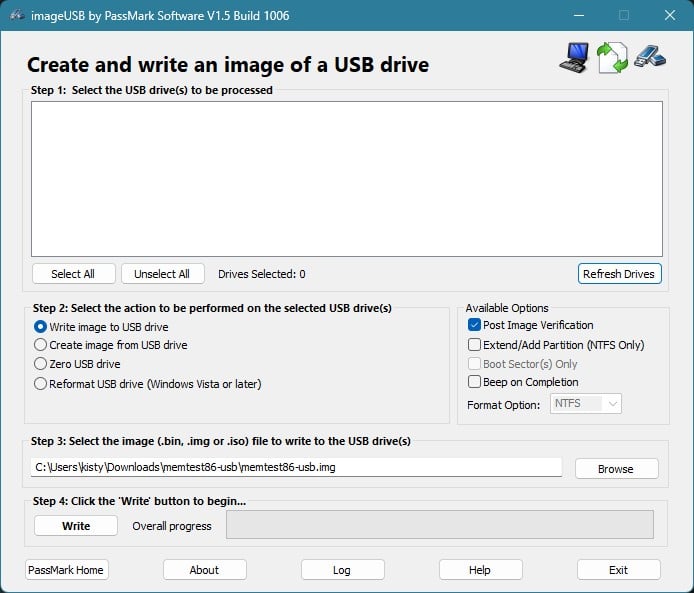694x593 pixels.
Task: Open PassMark Home
Action: [66, 570]
